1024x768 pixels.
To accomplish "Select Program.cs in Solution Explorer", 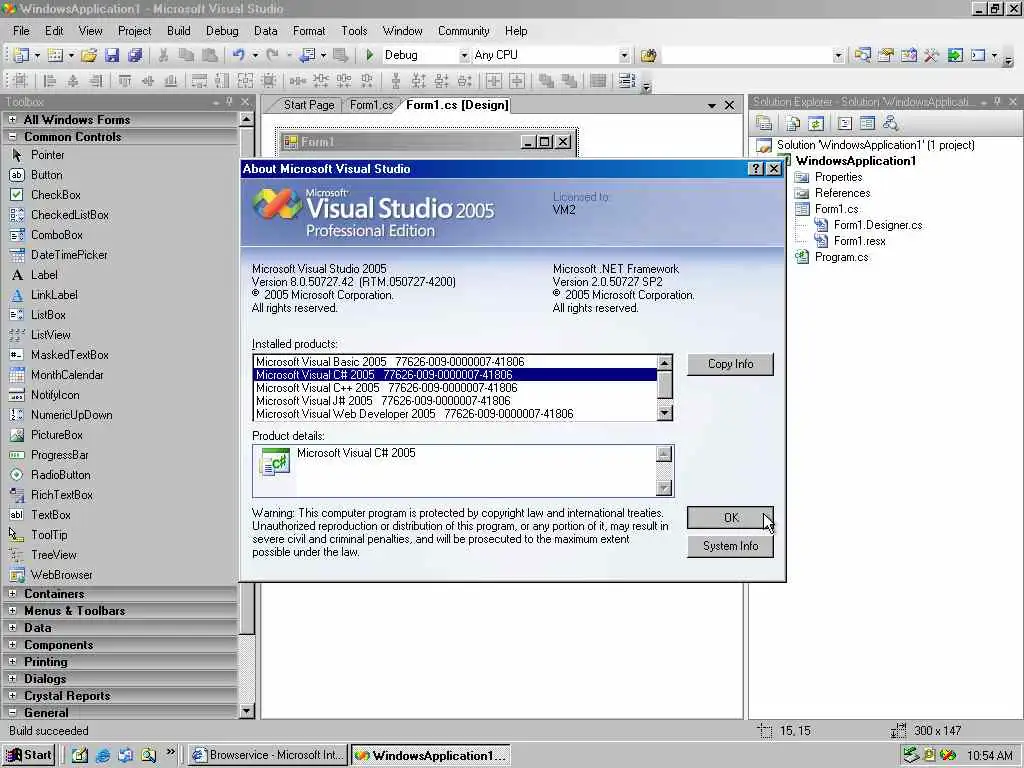I will (x=841, y=257).
